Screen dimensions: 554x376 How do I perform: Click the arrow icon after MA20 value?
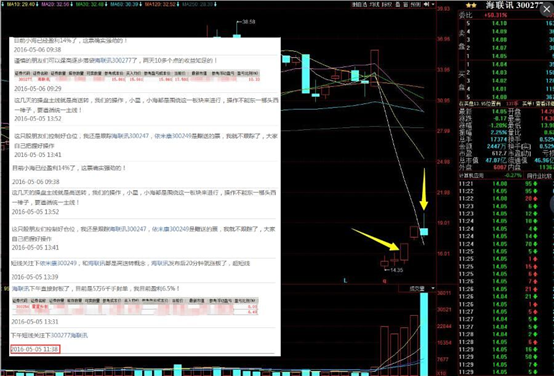(x=71, y=4)
